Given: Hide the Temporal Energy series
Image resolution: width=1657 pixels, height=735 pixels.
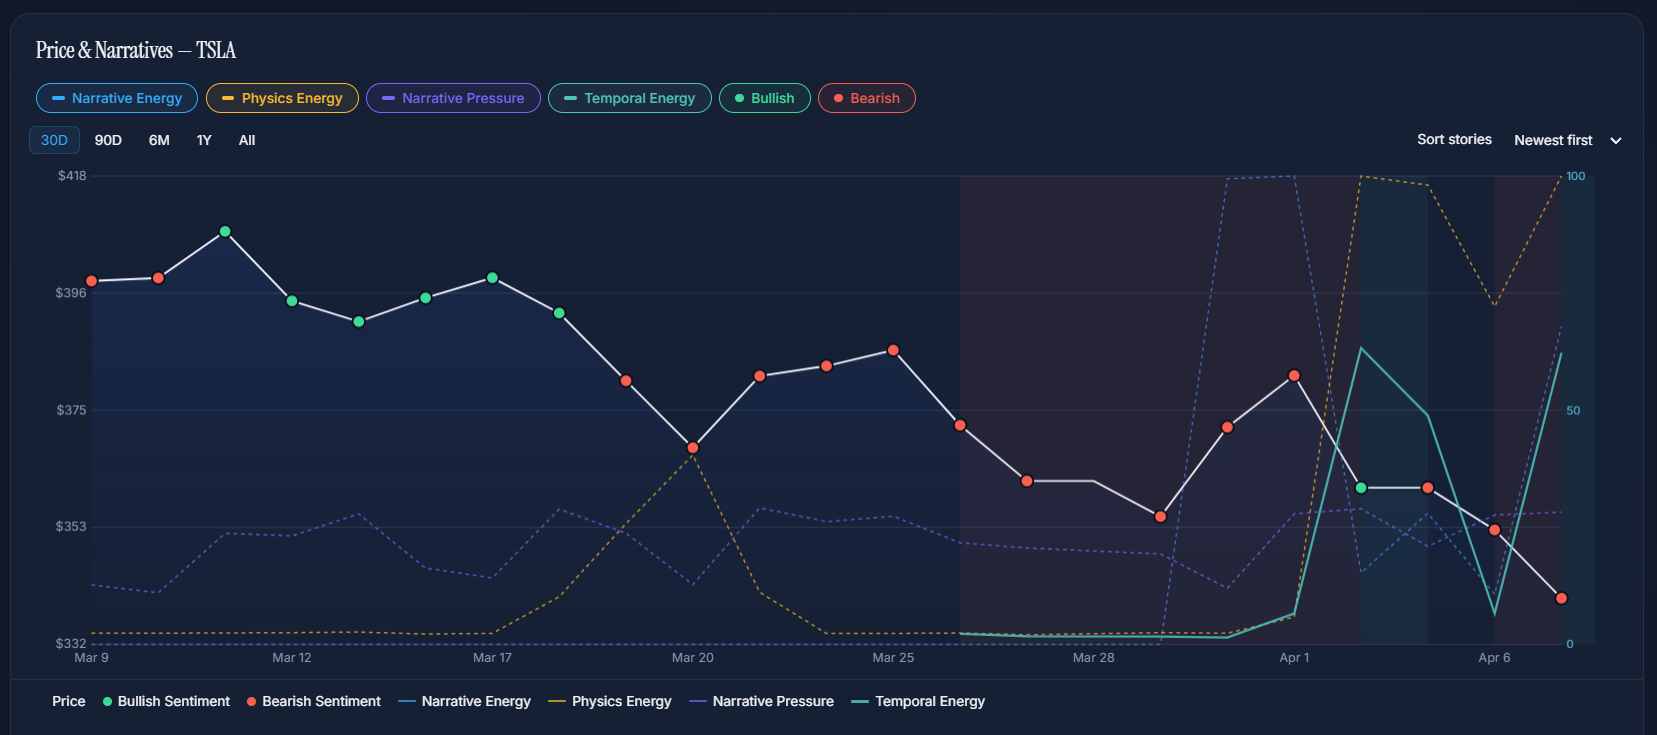Looking at the screenshot, I should (x=629, y=98).
